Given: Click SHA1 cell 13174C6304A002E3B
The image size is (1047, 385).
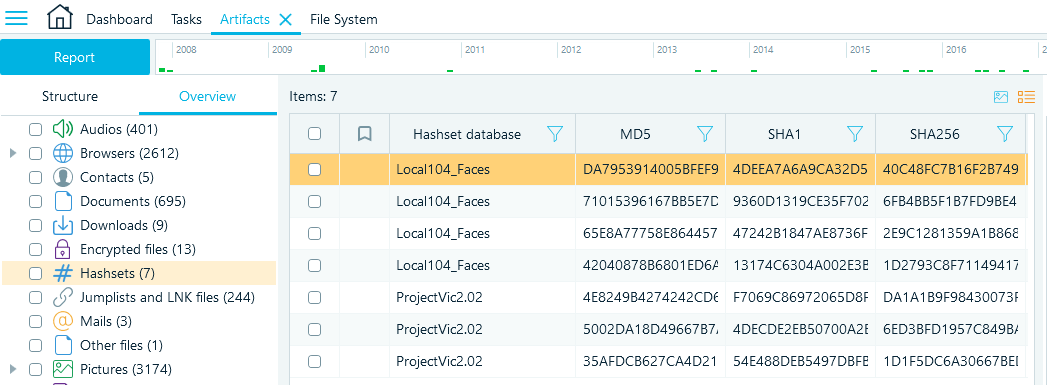Looking at the screenshot, I should click(x=800, y=266).
